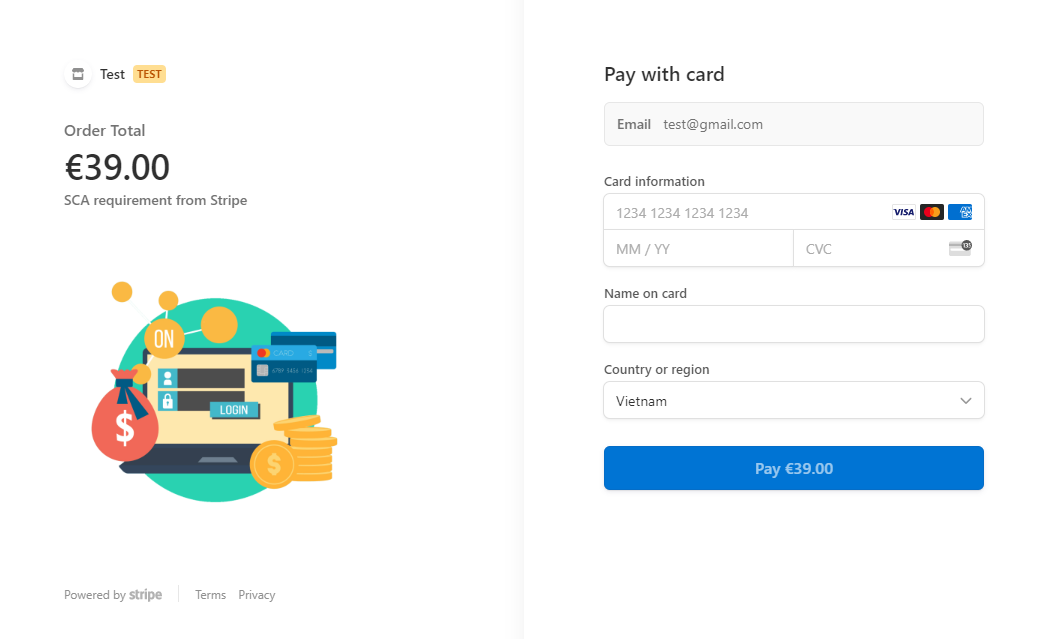Screen dimensions: 1056x639
Task: Focus the Name on card field
Action: click(794, 324)
